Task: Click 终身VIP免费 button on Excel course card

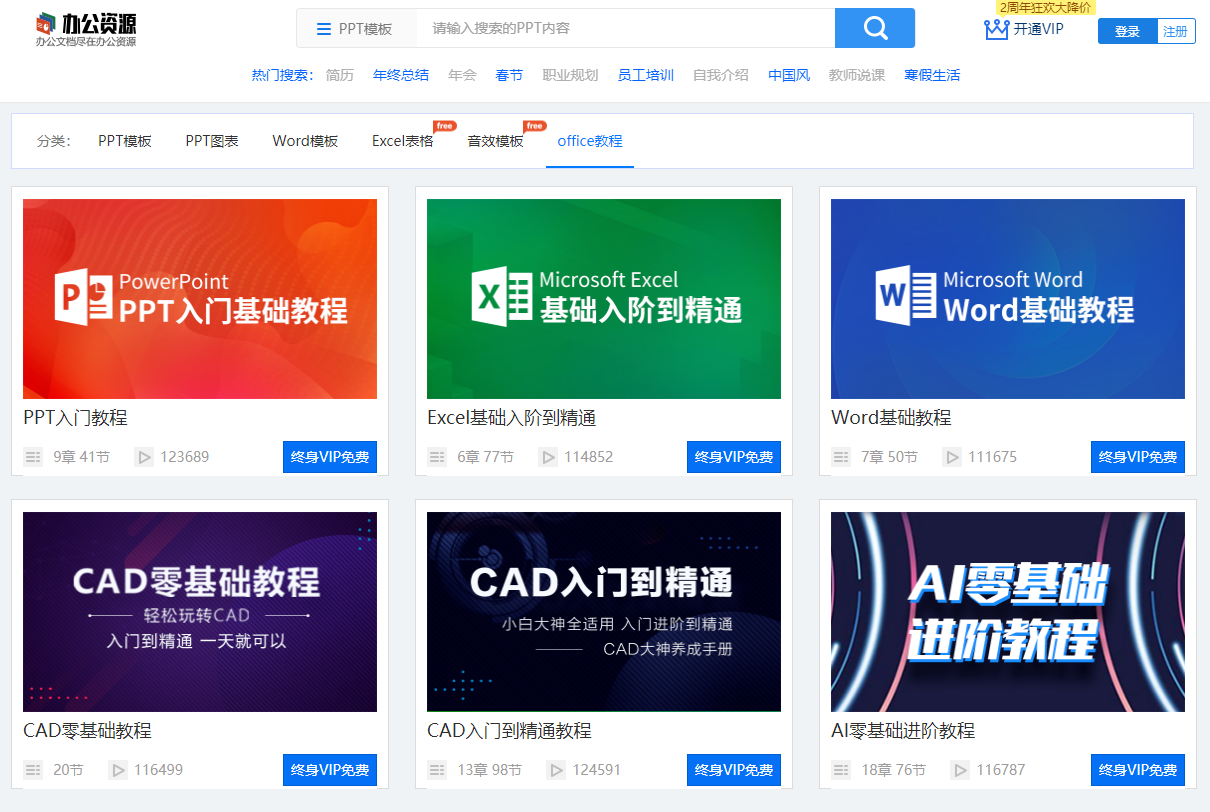Action: click(734, 457)
